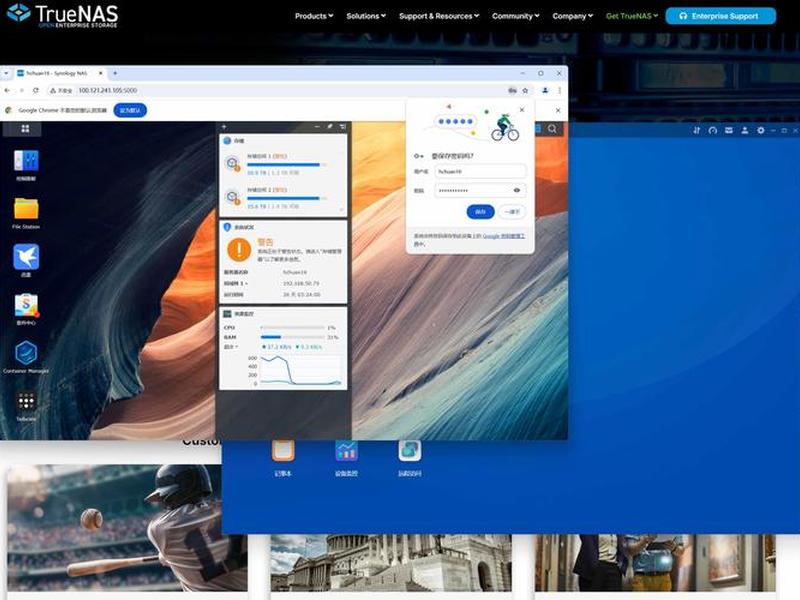Image resolution: width=800 pixels, height=600 pixels.
Task: Click the browser address bar URL
Action: pyautogui.click(x=108, y=90)
